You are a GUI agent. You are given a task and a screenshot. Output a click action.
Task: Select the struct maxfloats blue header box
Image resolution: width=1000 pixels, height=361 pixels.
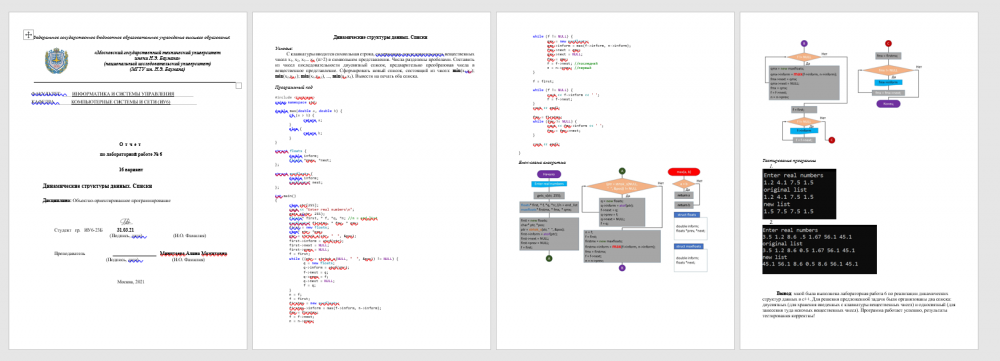(x=688, y=246)
